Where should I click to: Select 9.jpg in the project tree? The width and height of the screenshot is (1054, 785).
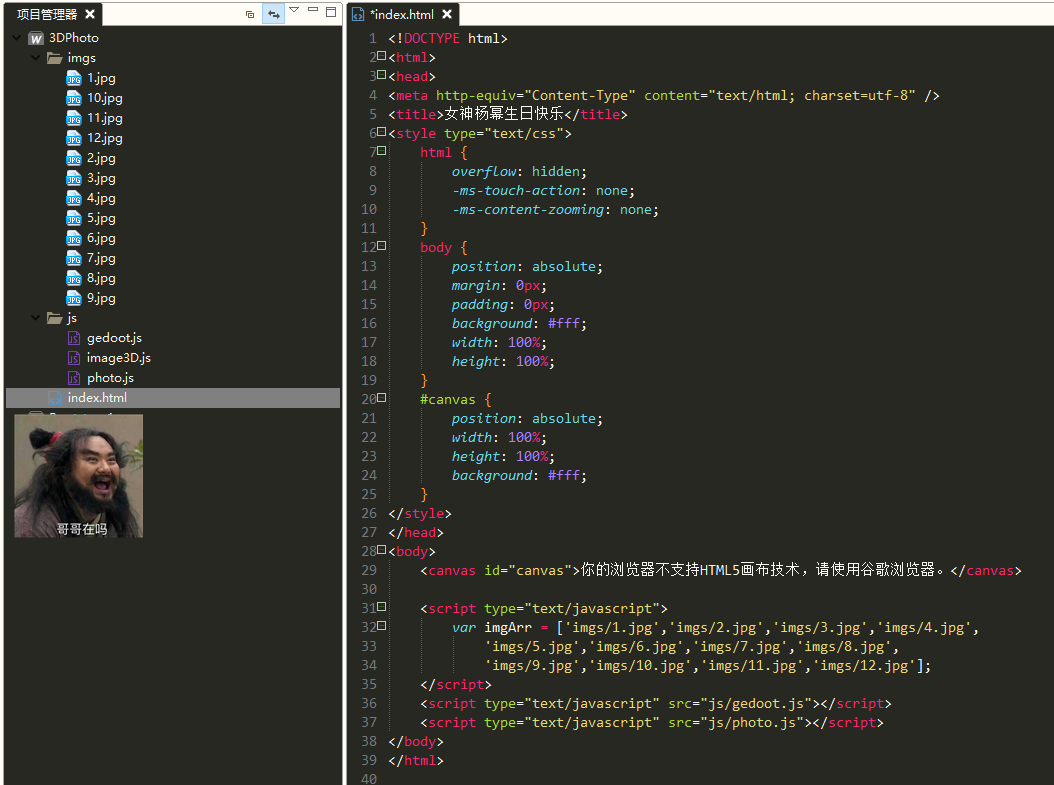click(101, 298)
